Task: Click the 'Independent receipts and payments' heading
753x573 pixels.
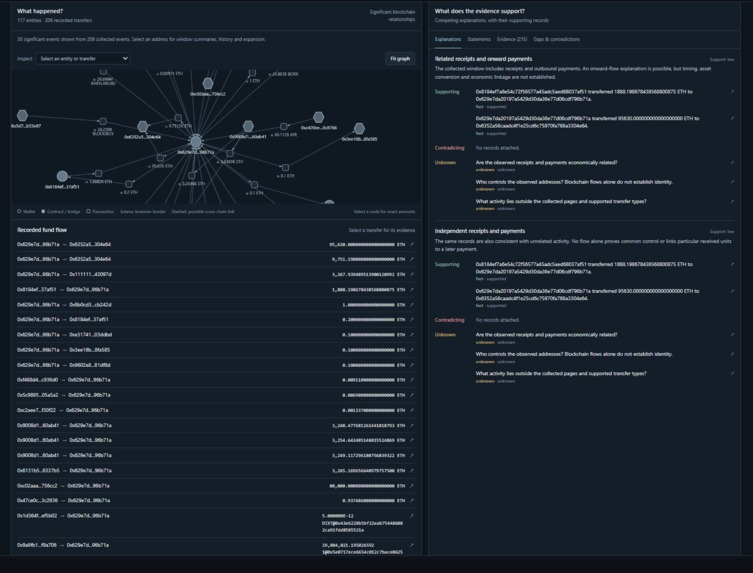Action: 480,231
